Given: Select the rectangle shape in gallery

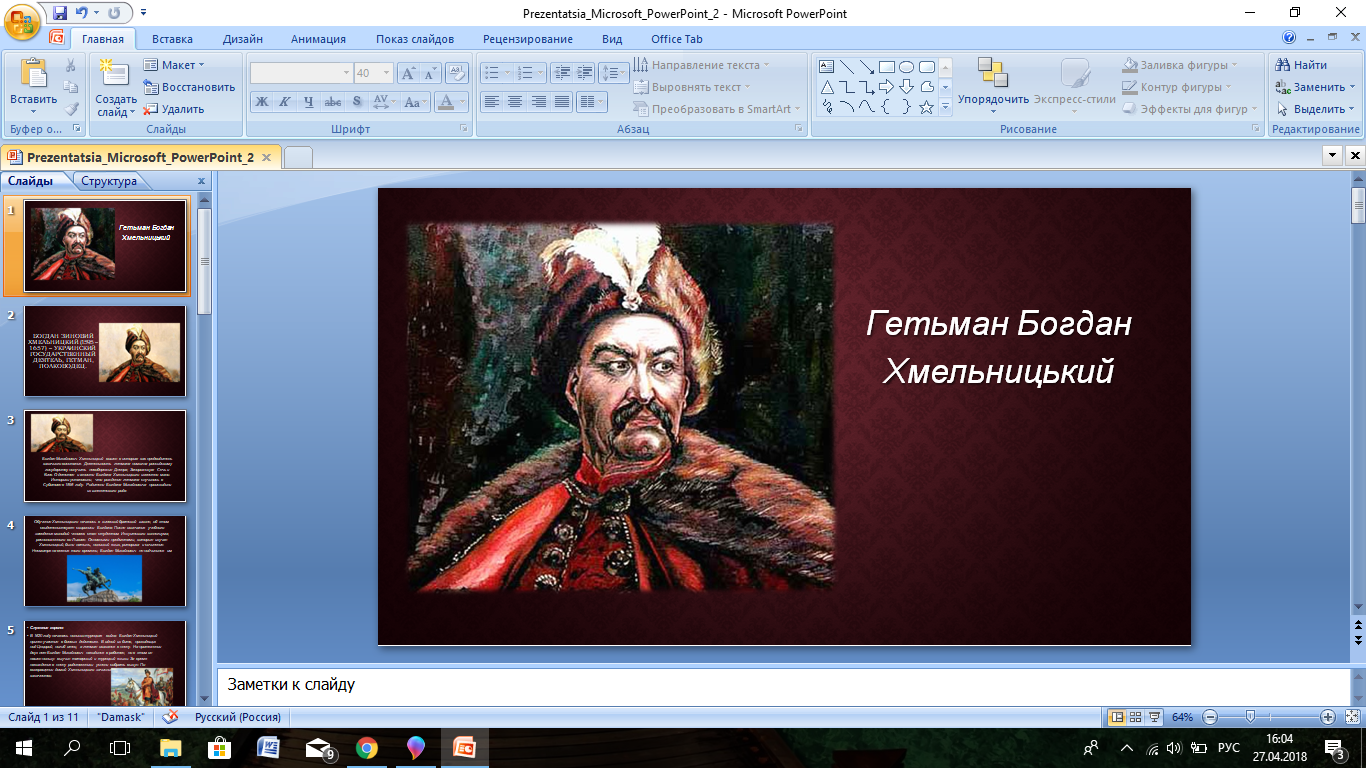Looking at the screenshot, I should 886,67.
